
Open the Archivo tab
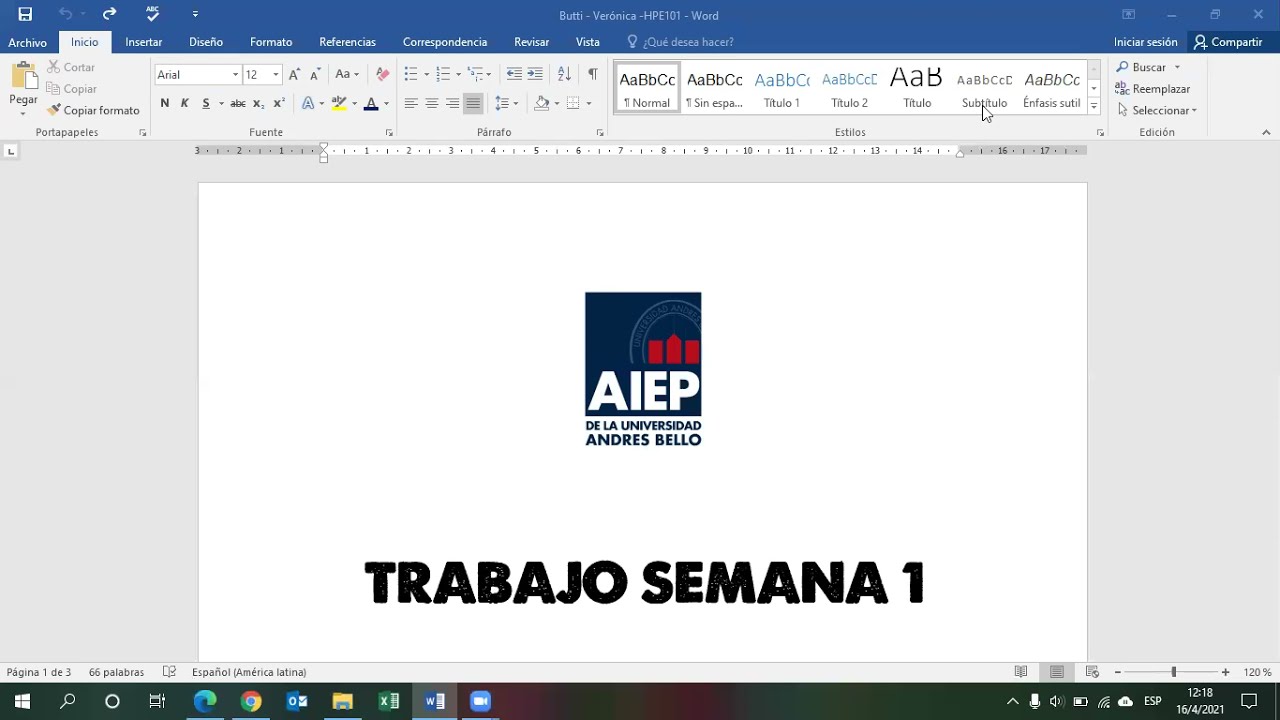tap(27, 42)
